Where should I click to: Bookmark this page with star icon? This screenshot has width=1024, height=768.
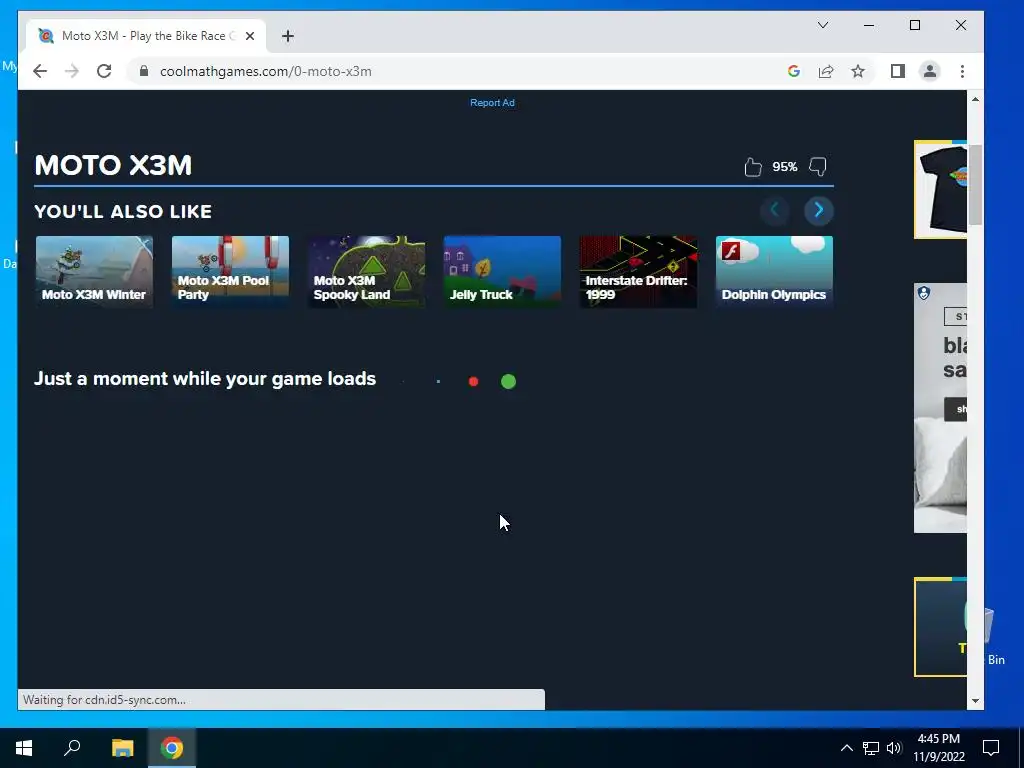pyautogui.click(x=857, y=71)
